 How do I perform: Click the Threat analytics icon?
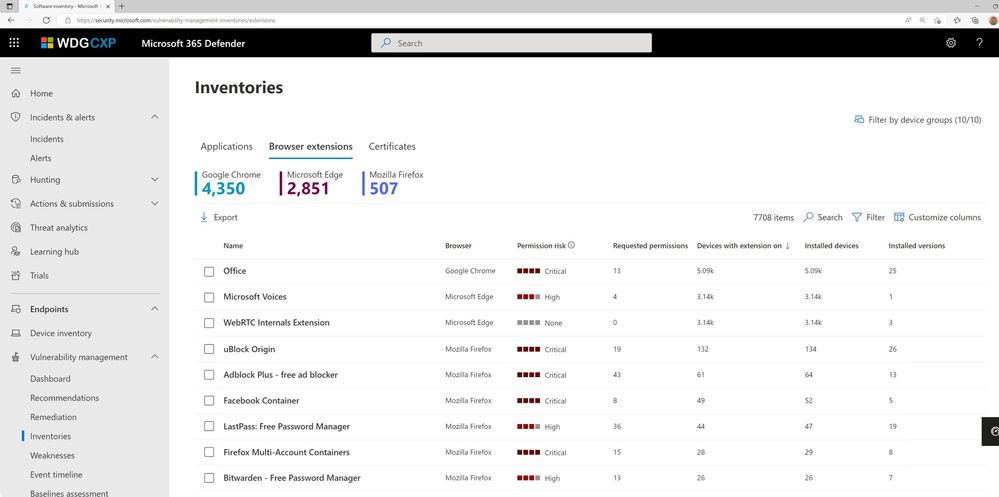click(16, 227)
